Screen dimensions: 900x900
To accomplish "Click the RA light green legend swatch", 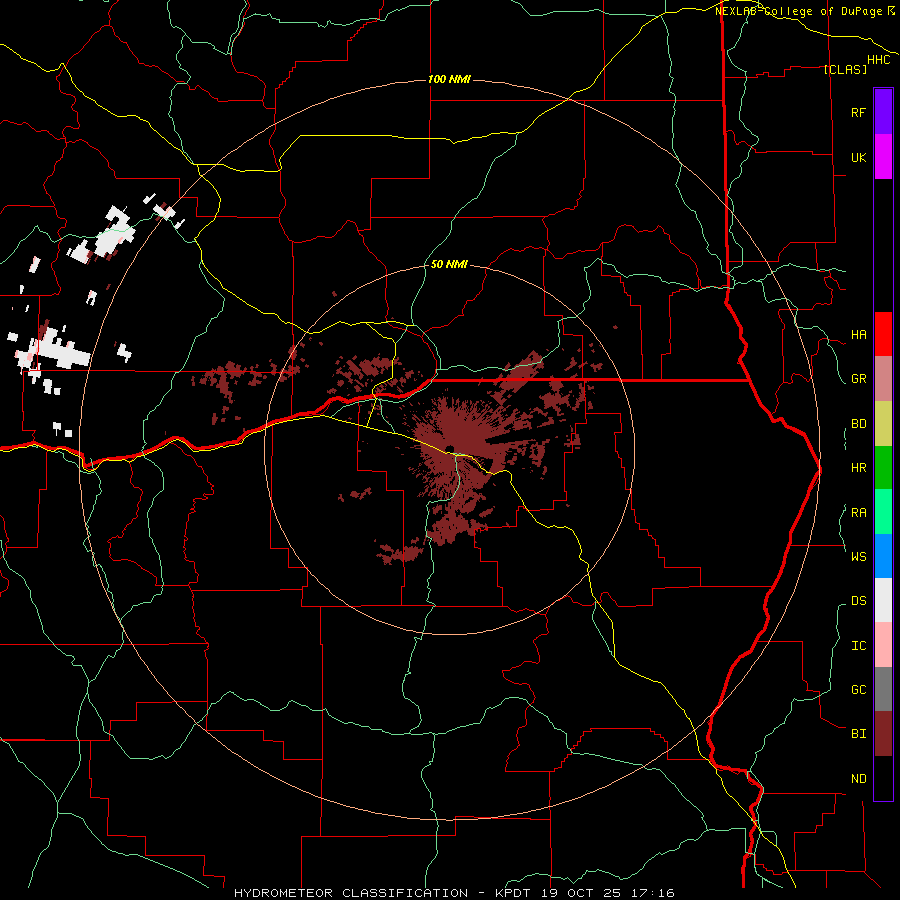I will tap(883, 512).
